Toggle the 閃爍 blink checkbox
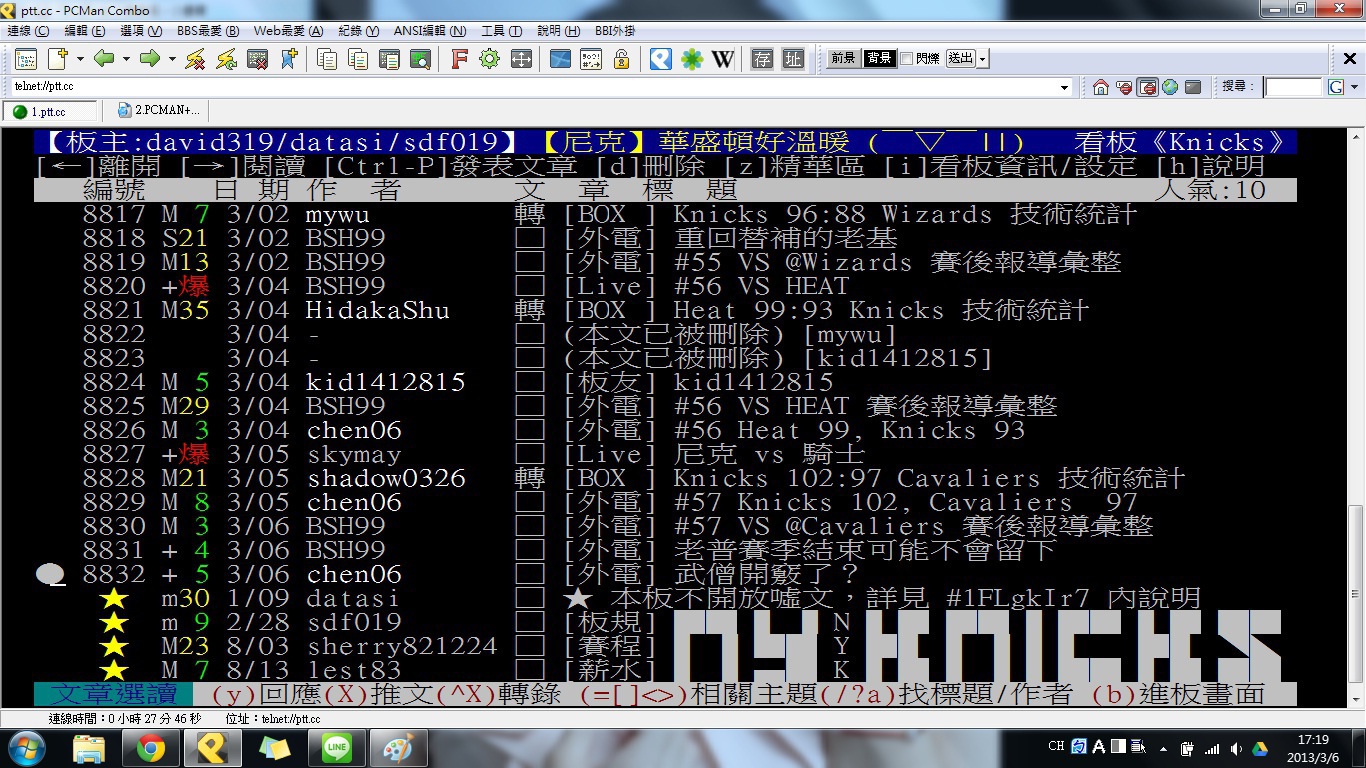1366x768 pixels. pyautogui.click(x=906, y=59)
